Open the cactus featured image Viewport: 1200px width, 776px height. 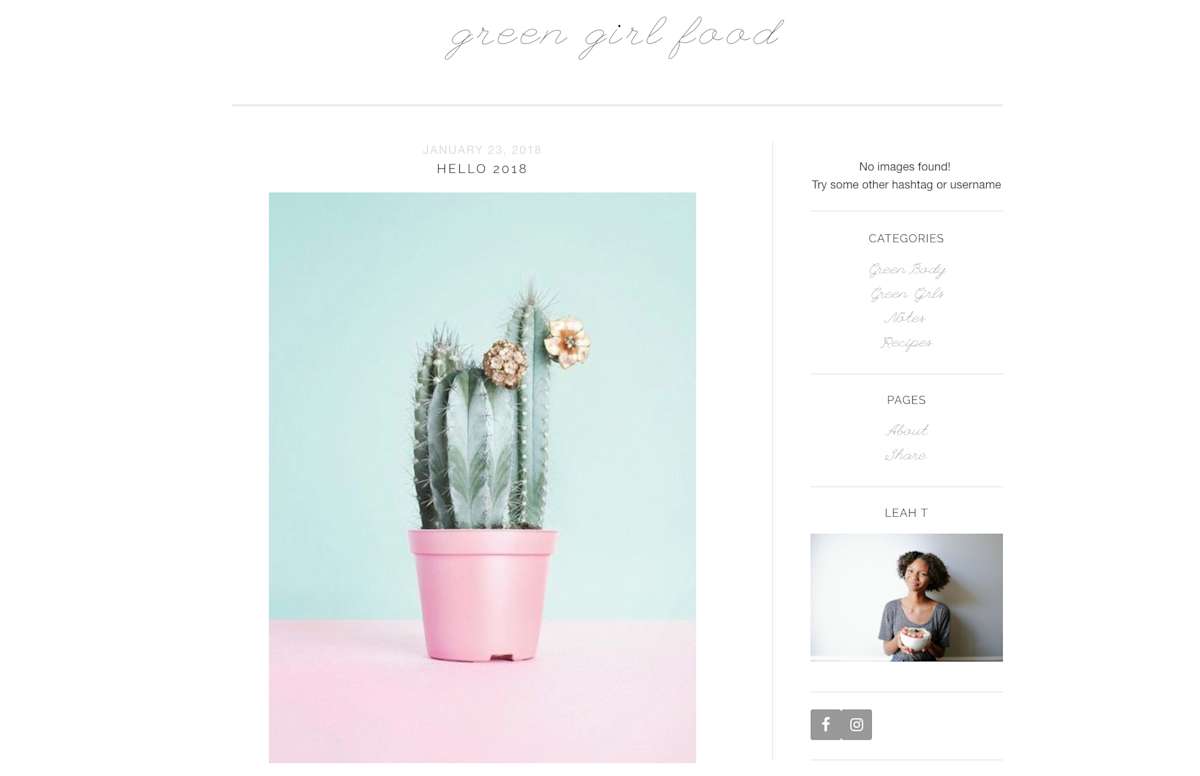click(482, 478)
